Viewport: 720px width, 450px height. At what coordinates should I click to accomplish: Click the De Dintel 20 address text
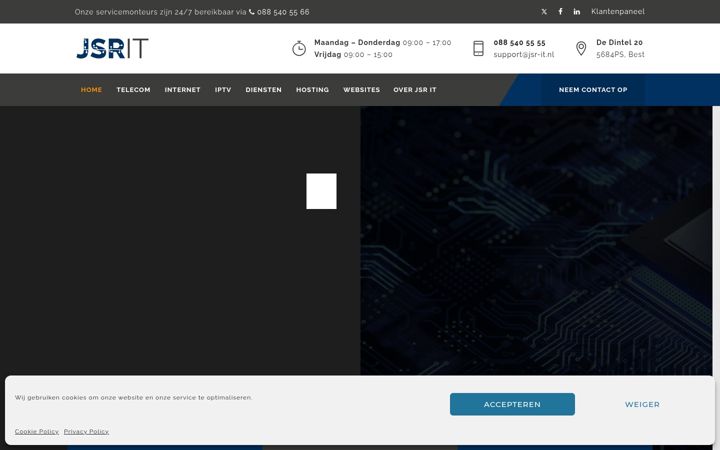click(x=619, y=42)
